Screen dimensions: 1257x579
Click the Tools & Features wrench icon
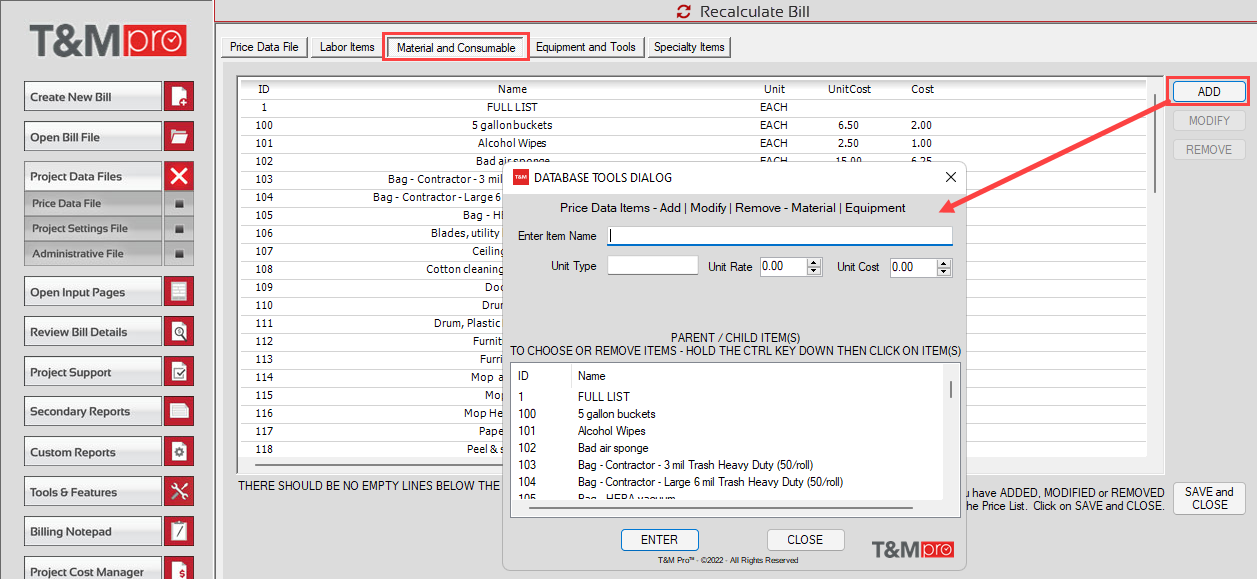[x=179, y=492]
